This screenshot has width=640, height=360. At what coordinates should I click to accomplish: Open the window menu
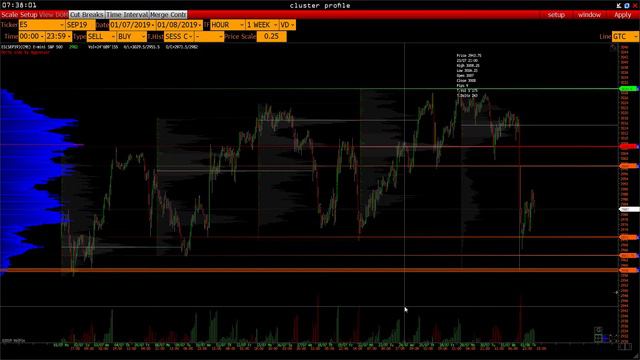pyautogui.click(x=589, y=15)
